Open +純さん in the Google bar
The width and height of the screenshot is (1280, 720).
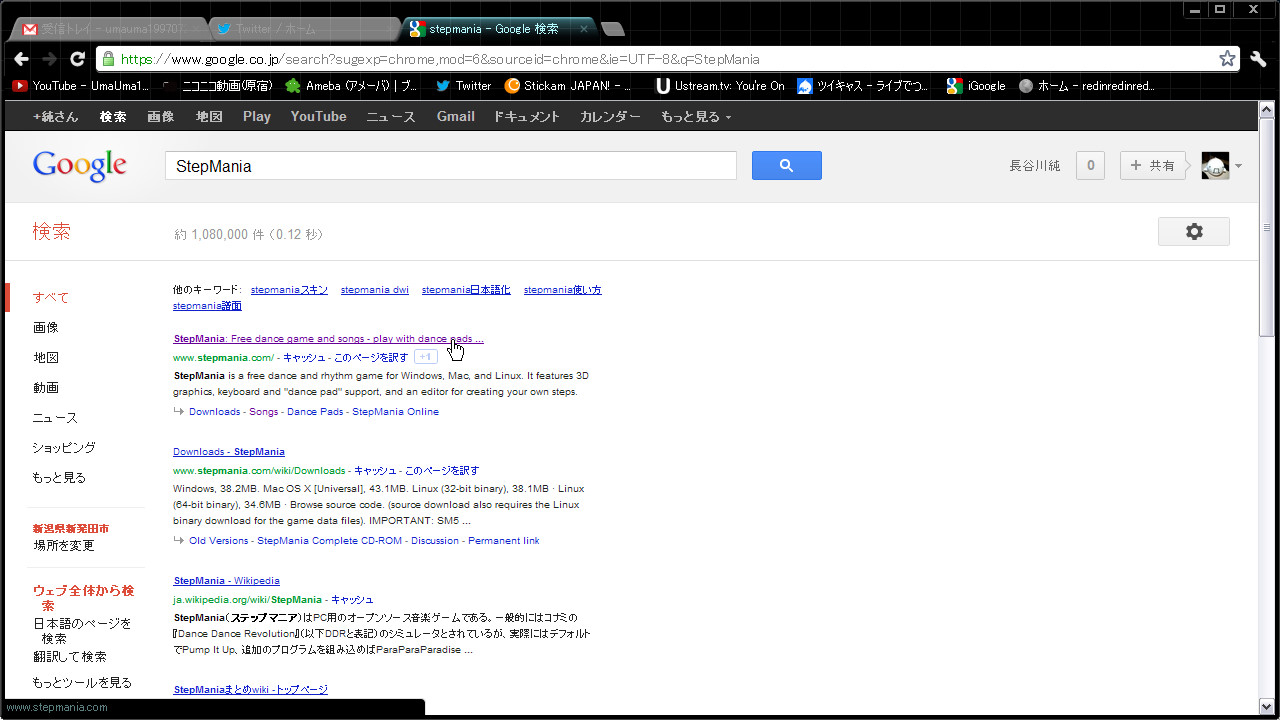pos(55,117)
